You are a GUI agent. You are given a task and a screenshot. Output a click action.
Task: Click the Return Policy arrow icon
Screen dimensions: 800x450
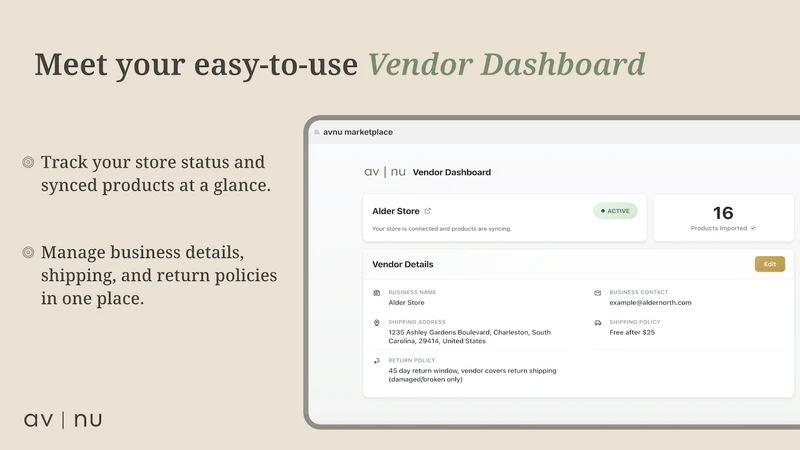click(x=377, y=361)
